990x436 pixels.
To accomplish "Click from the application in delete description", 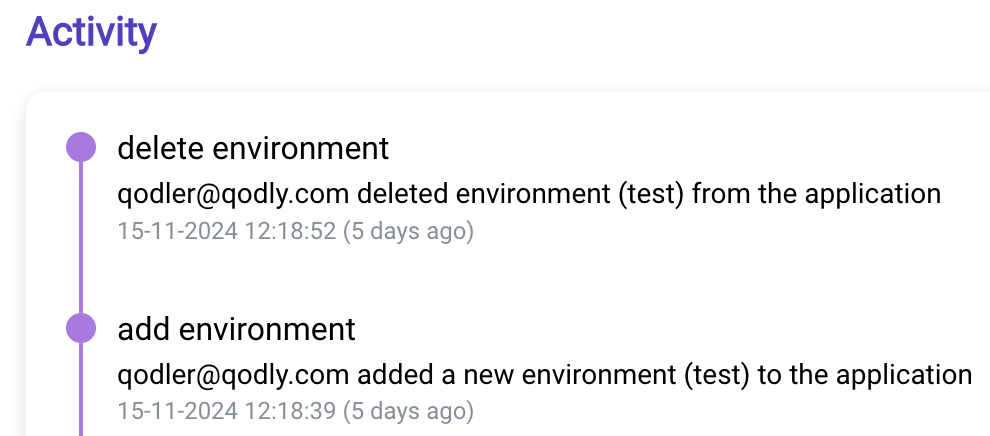I will click(816, 194).
